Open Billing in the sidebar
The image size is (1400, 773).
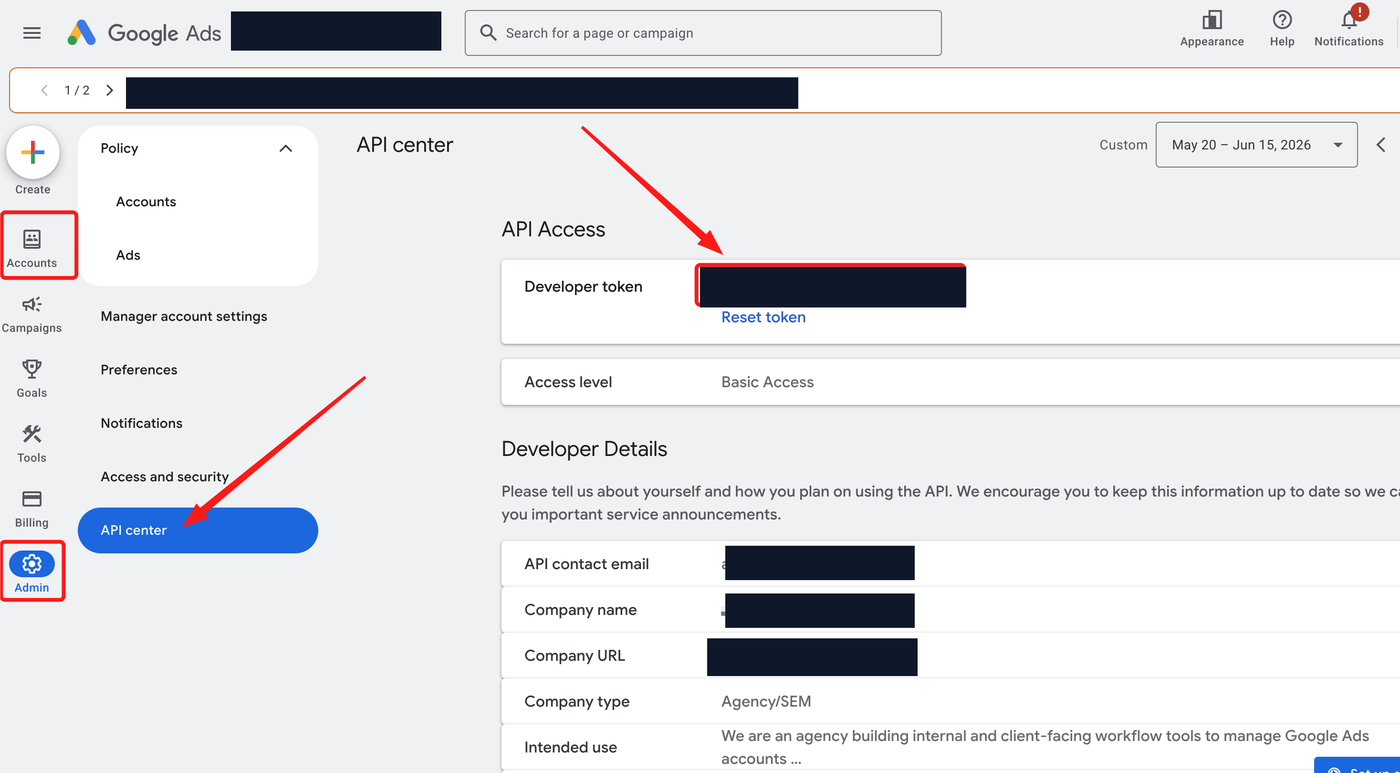(x=32, y=509)
